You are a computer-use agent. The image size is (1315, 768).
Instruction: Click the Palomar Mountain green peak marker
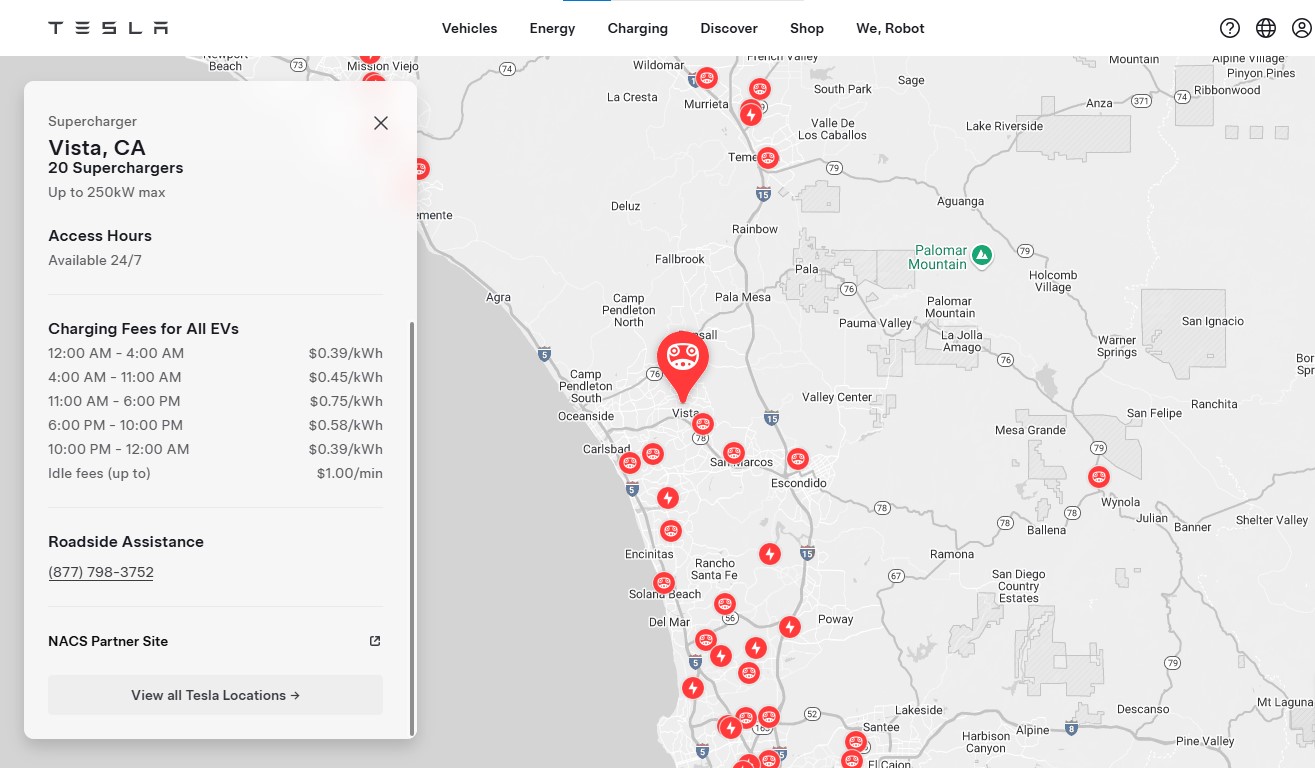(982, 256)
